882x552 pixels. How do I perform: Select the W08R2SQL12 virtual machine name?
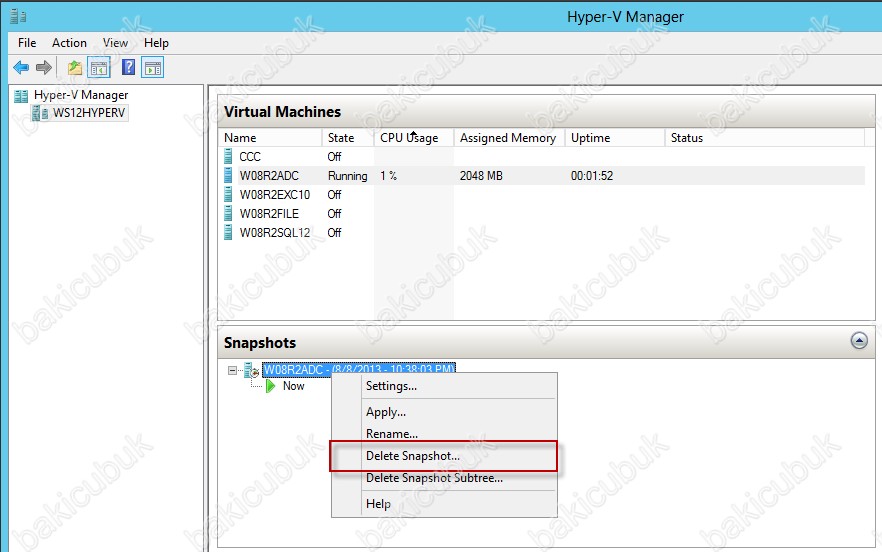pyautogui.click(x=274, y=232)
